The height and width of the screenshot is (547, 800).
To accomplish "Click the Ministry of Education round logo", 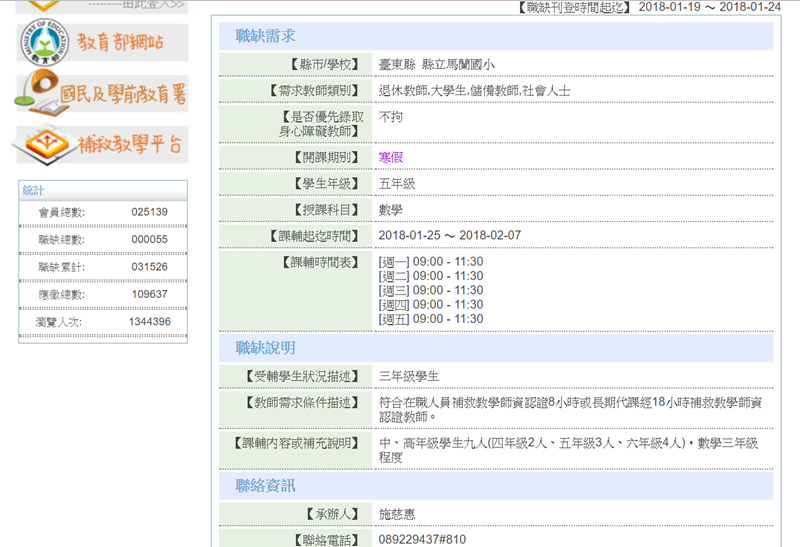I will 44,42.
